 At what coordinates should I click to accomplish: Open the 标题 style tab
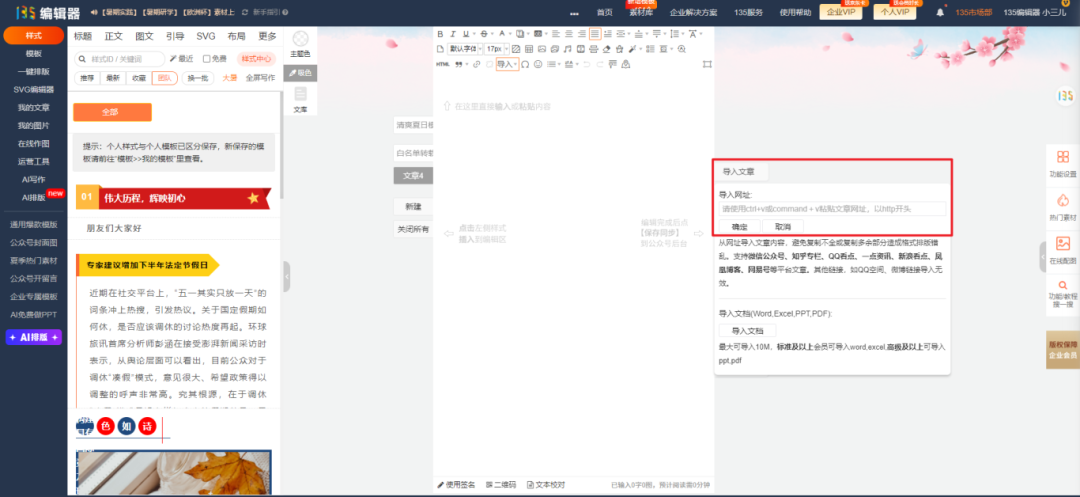click(83, 36)
